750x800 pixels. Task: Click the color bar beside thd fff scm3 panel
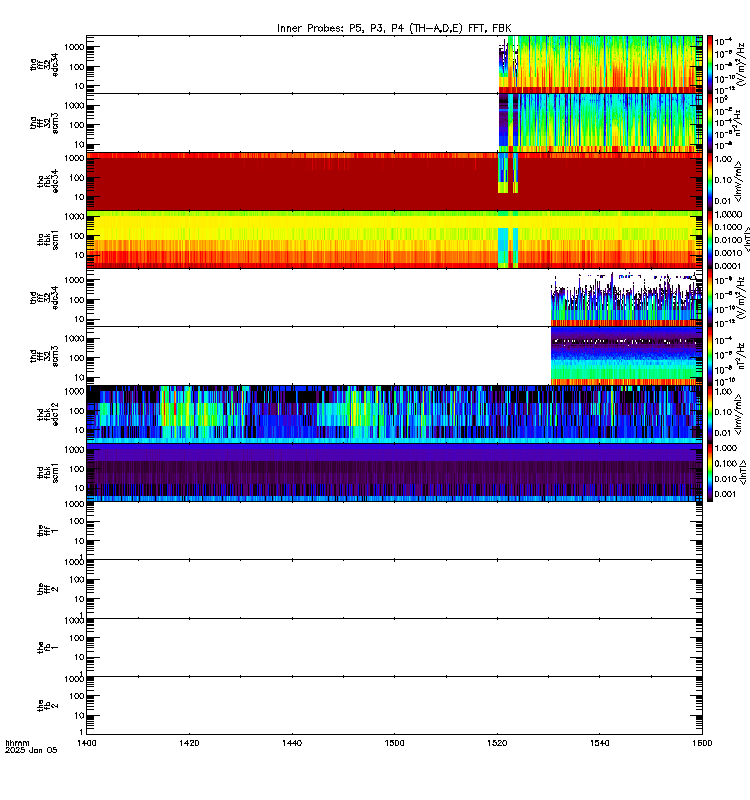(710, 356)
